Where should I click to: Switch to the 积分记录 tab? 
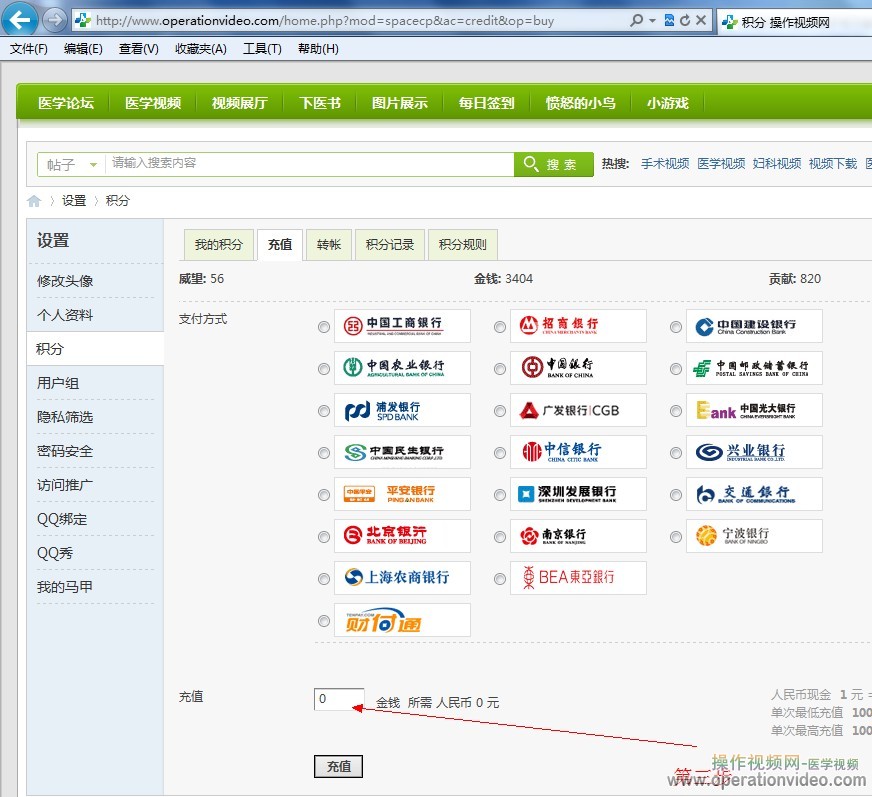coord(390,245)
